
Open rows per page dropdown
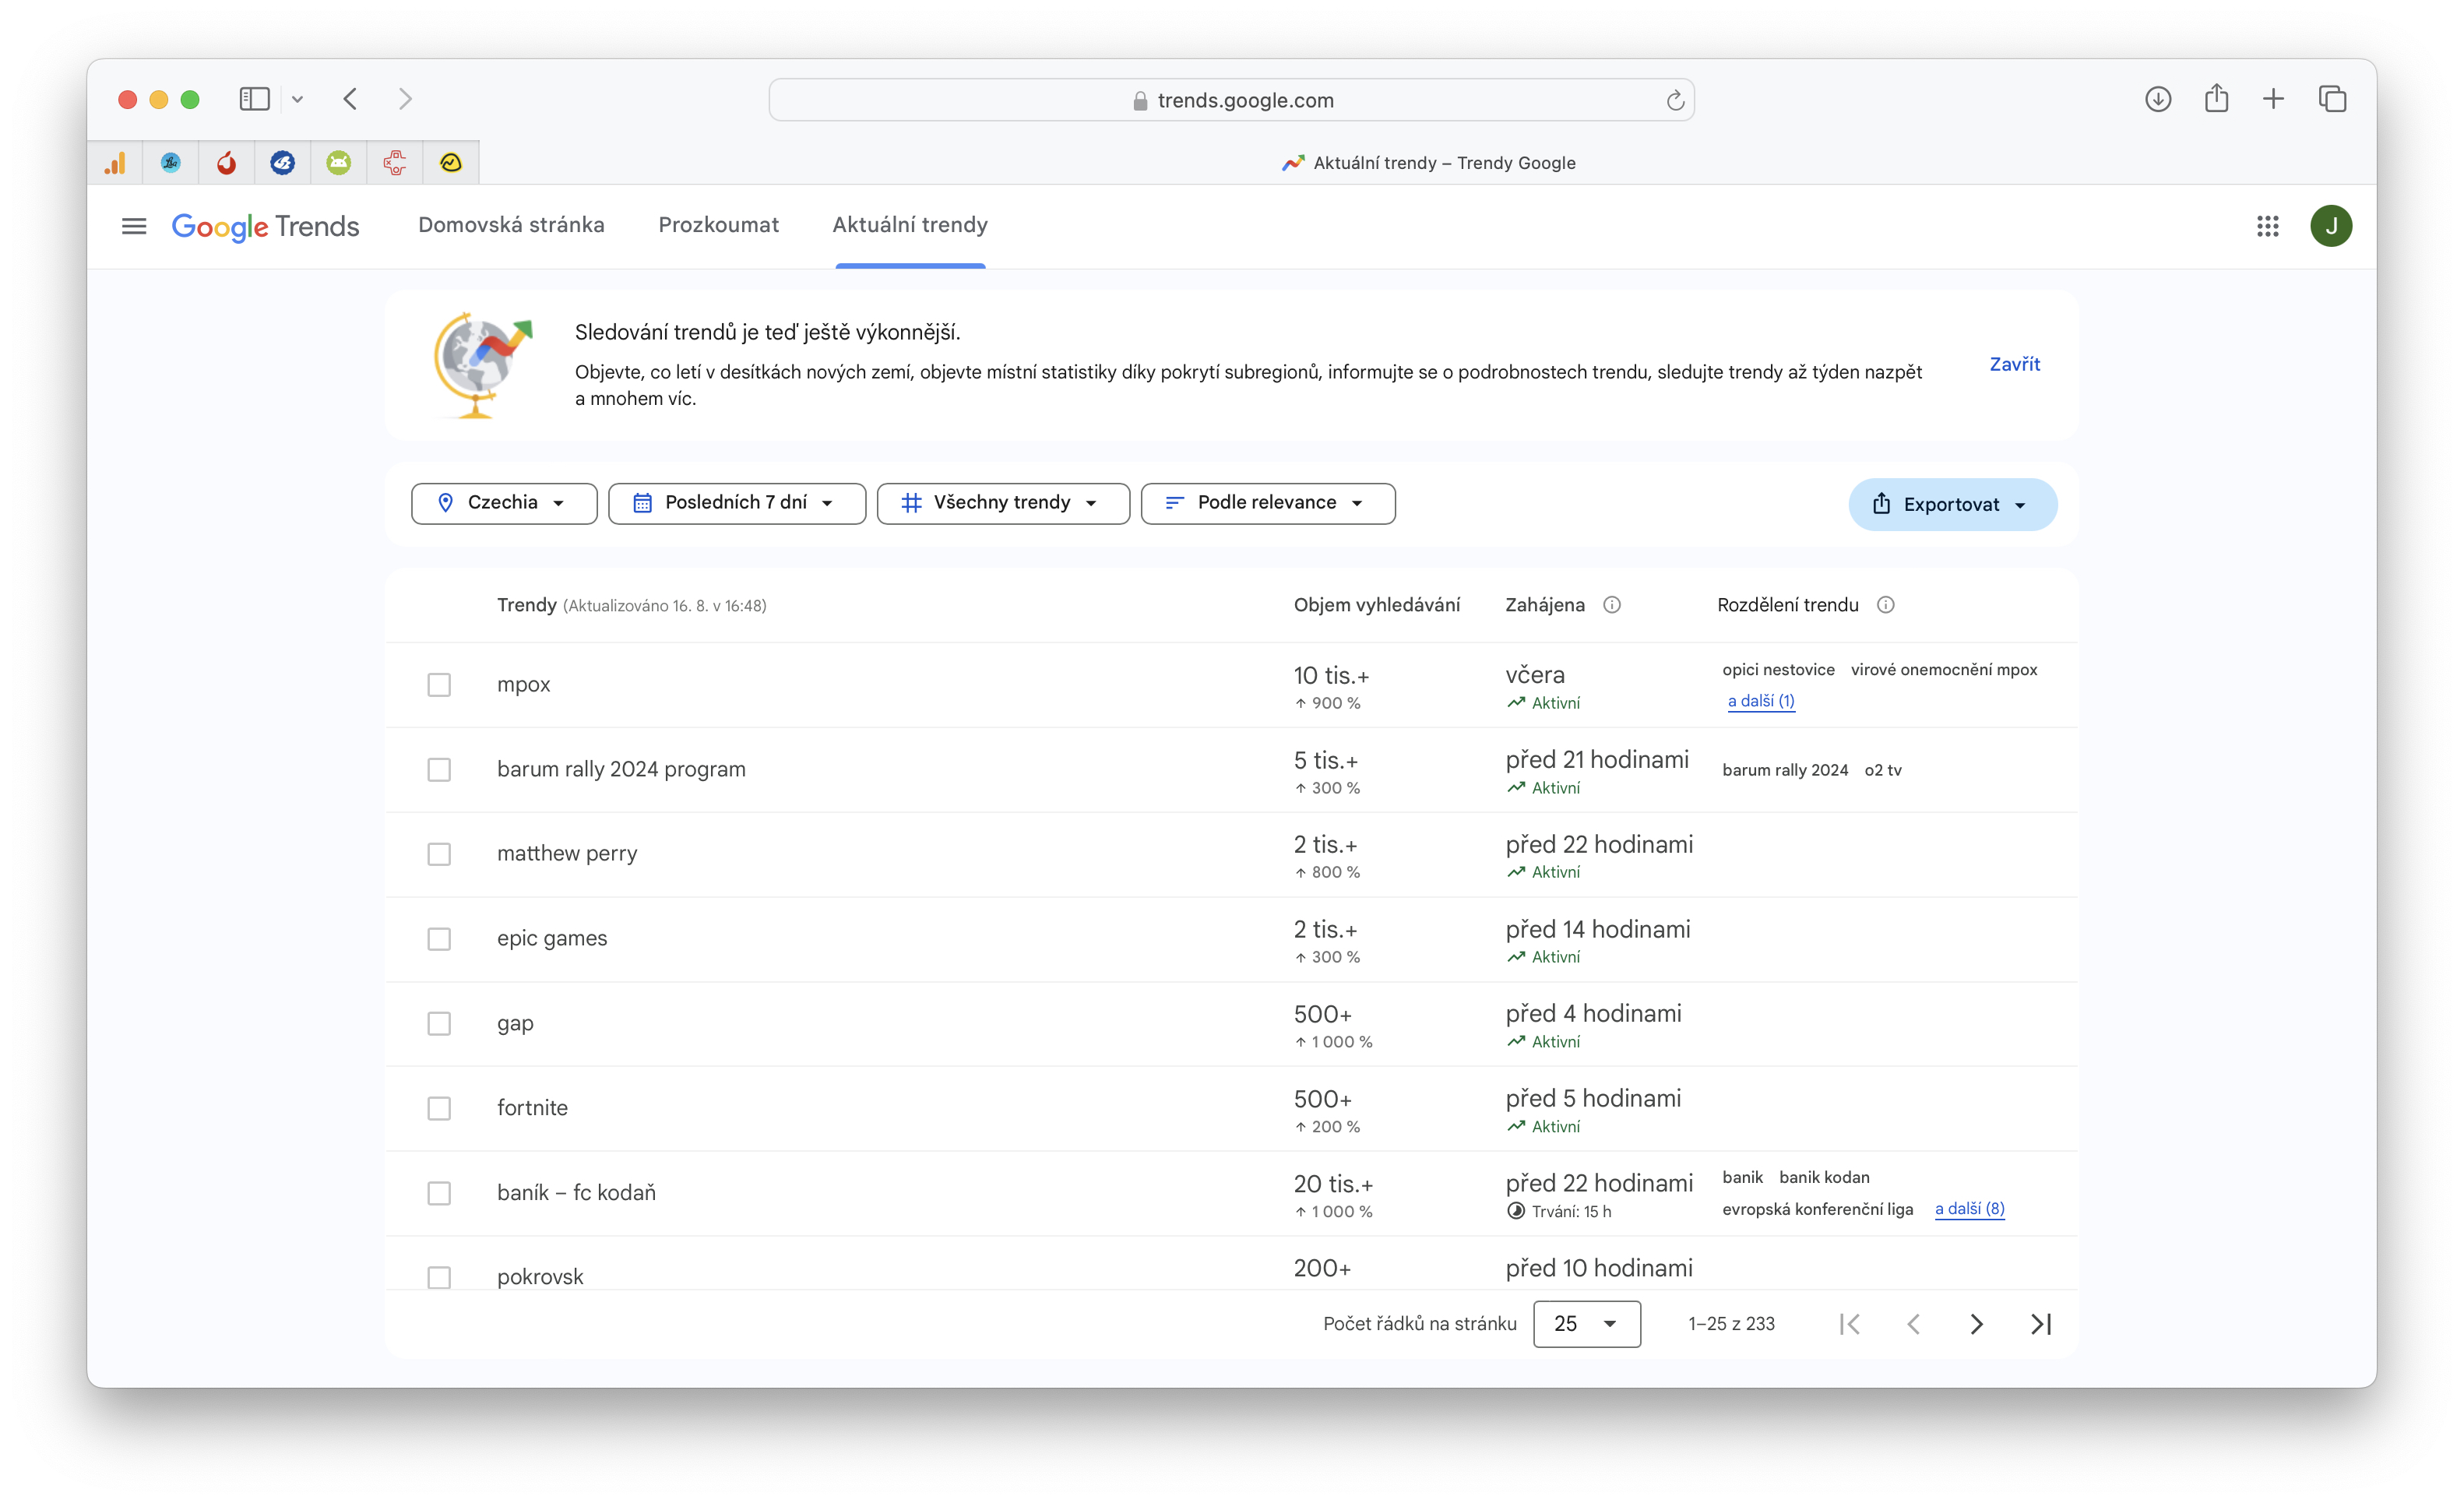pos(1586,1324)
